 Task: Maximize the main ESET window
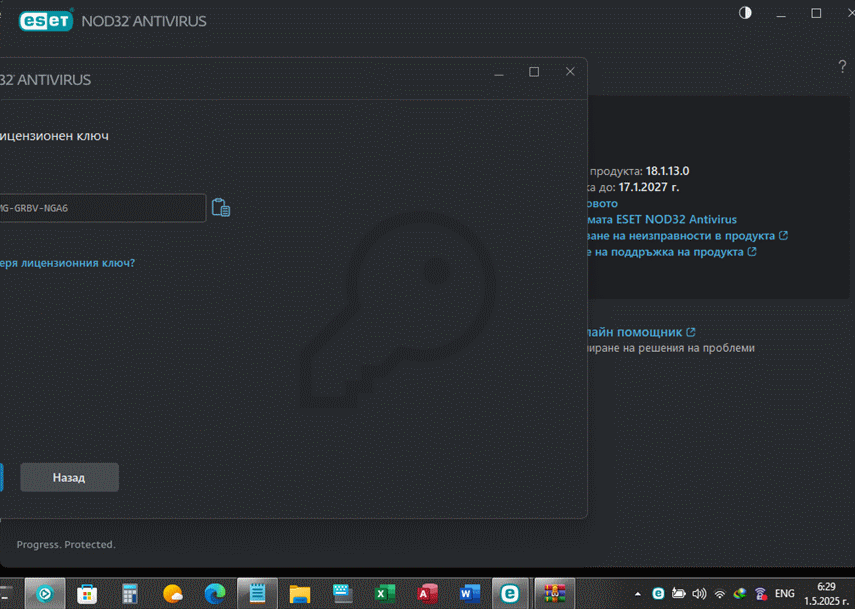(816, 13)
